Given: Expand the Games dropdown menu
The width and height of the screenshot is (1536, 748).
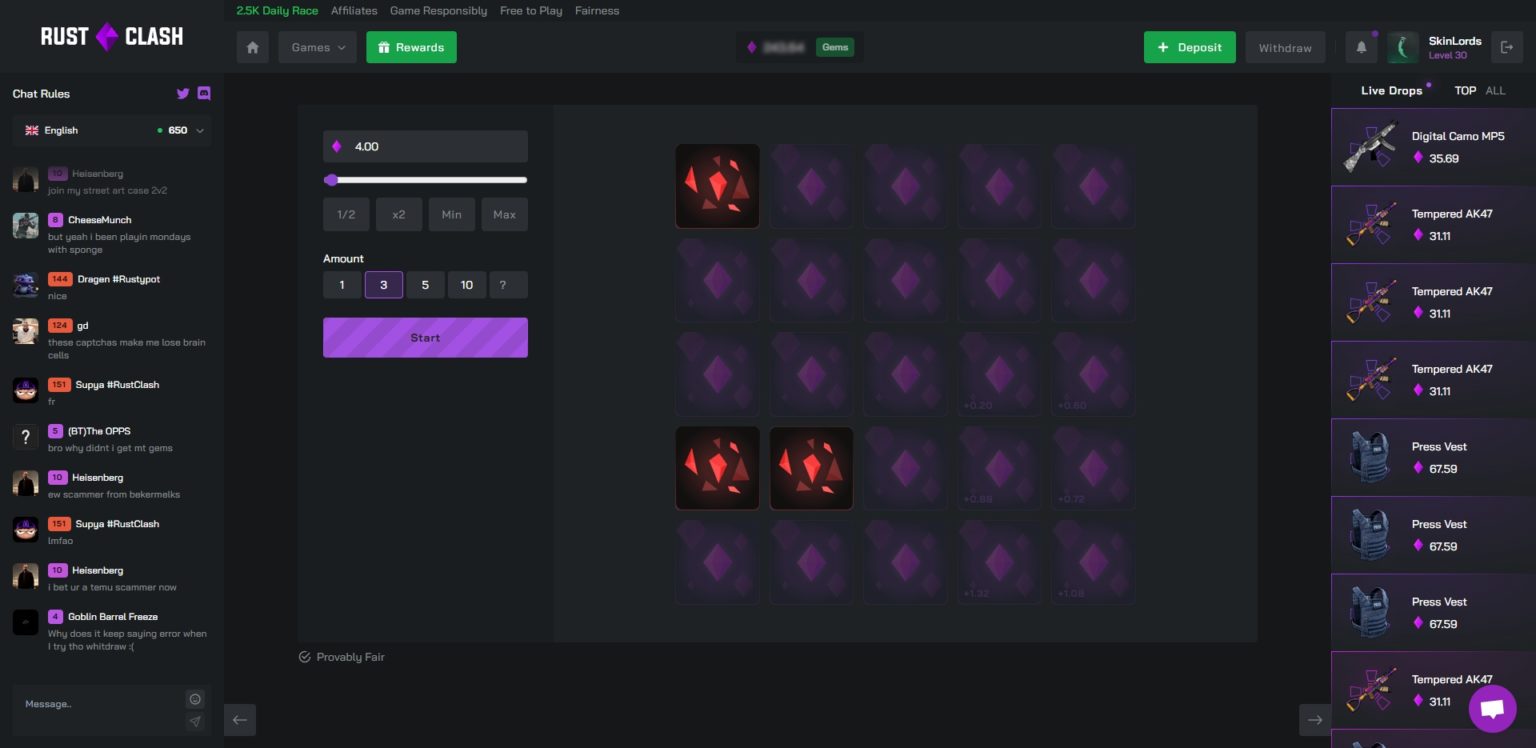Looking at the screenshot, I should (x=317, y=47).
